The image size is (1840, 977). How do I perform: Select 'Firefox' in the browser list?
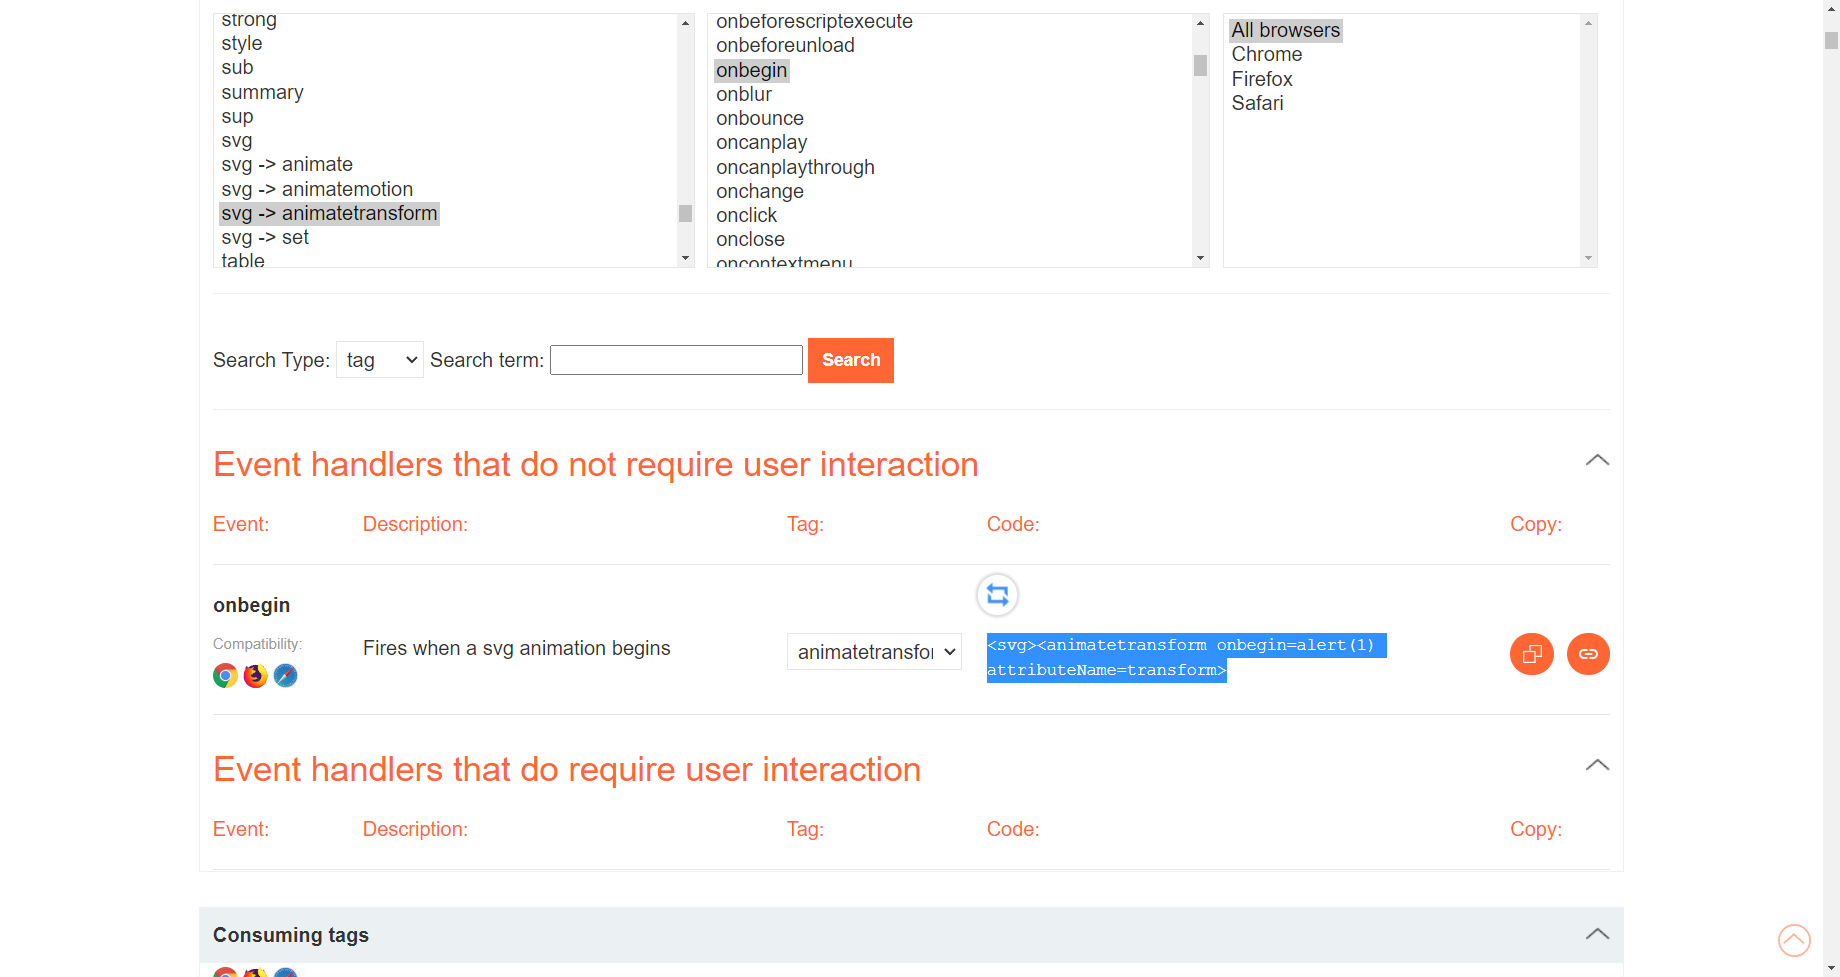(x=1261, y=79)
